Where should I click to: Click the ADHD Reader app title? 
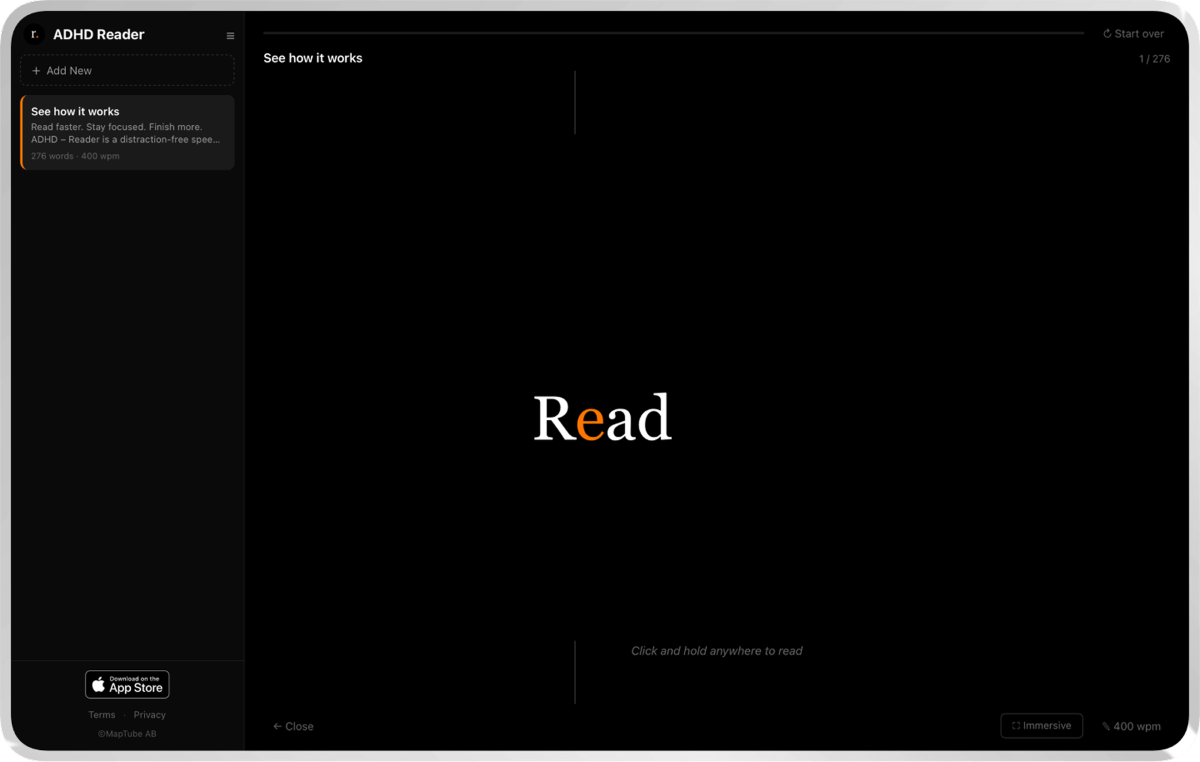[x=98, y=34]
